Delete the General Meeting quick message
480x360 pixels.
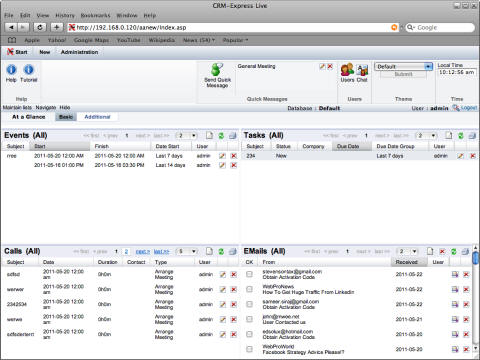pos(330,66)
